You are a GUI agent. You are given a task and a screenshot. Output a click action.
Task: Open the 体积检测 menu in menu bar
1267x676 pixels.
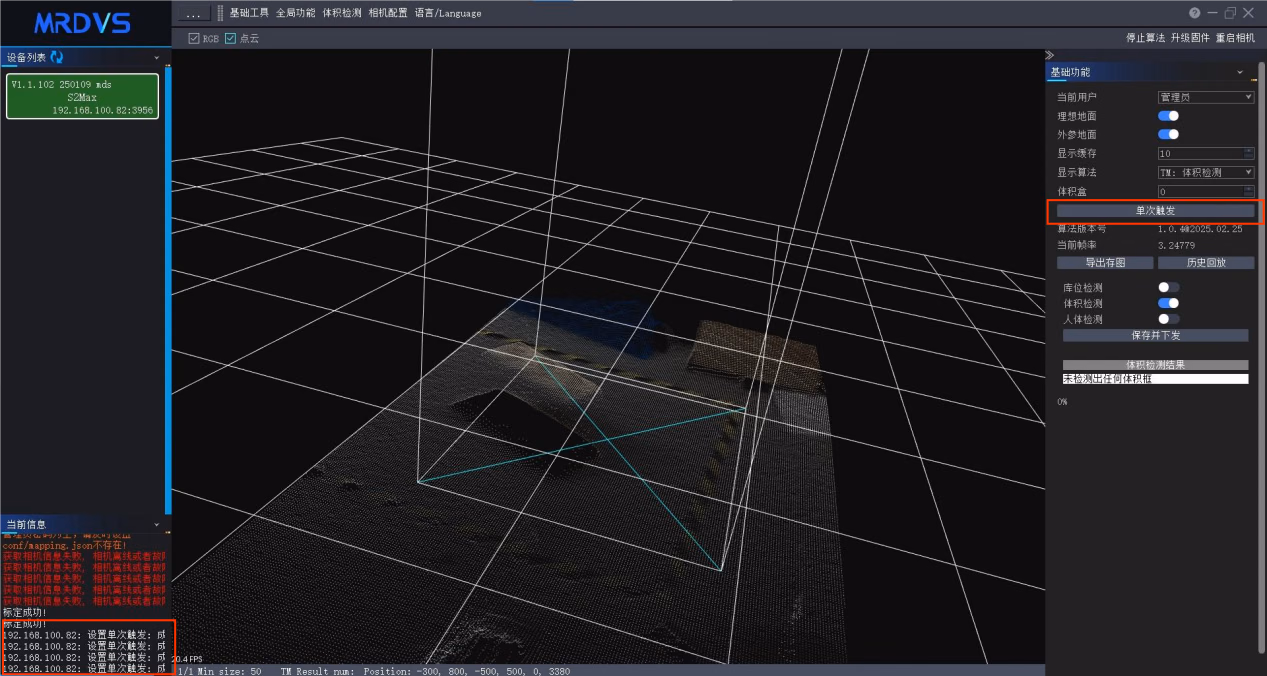pos(342,13)
